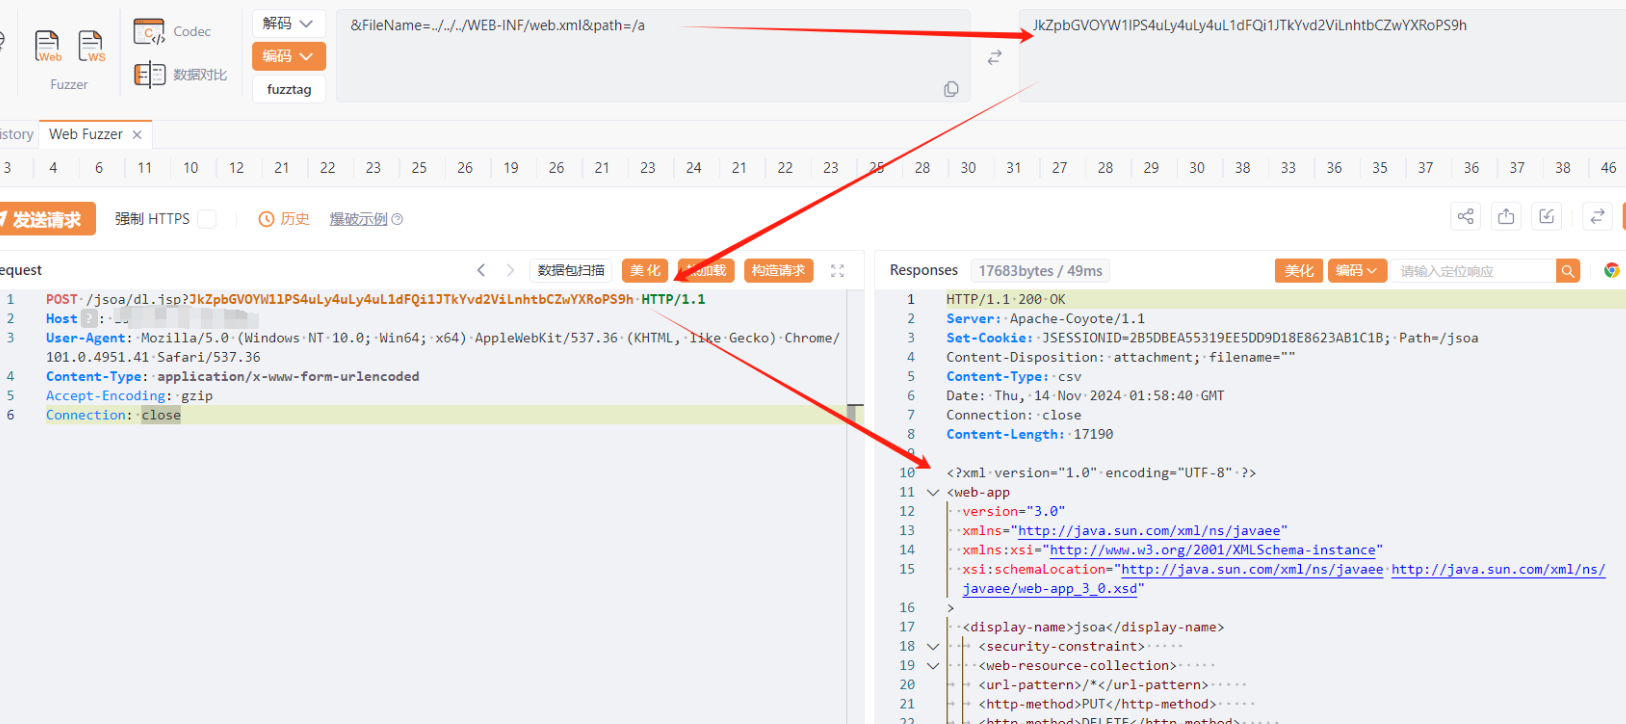Open the XMLSchema-instance link on line 14
Viewport: 1626px width, 724px height.
point(1212,550)
